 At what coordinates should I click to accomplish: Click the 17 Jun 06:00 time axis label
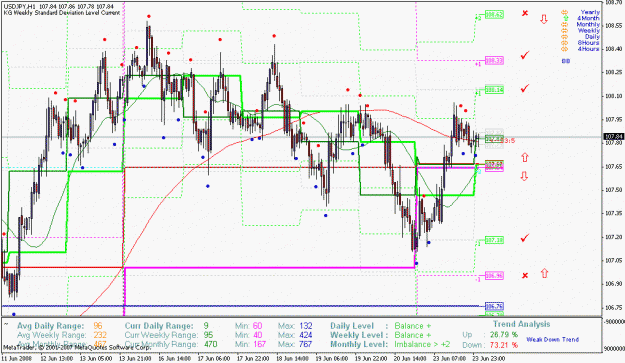[215, 359]
